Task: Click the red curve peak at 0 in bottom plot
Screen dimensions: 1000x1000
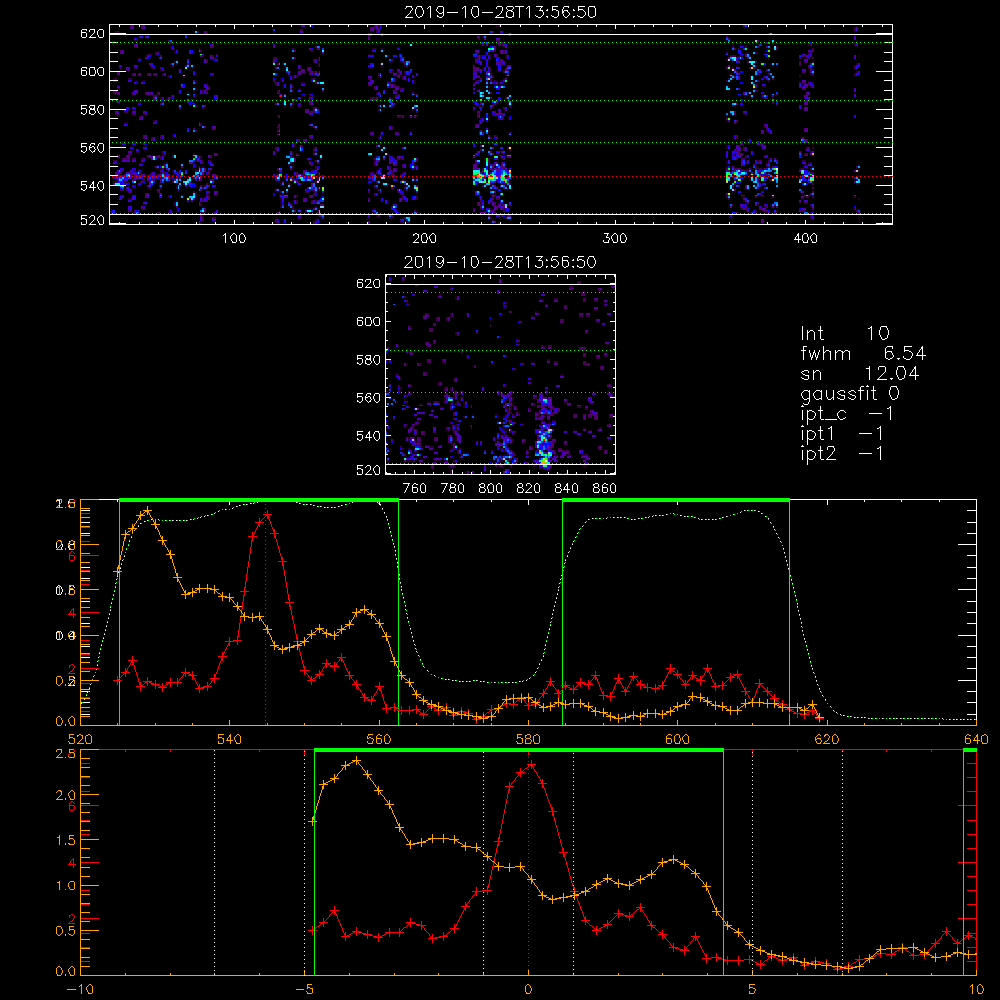Action: click(531, 764)
